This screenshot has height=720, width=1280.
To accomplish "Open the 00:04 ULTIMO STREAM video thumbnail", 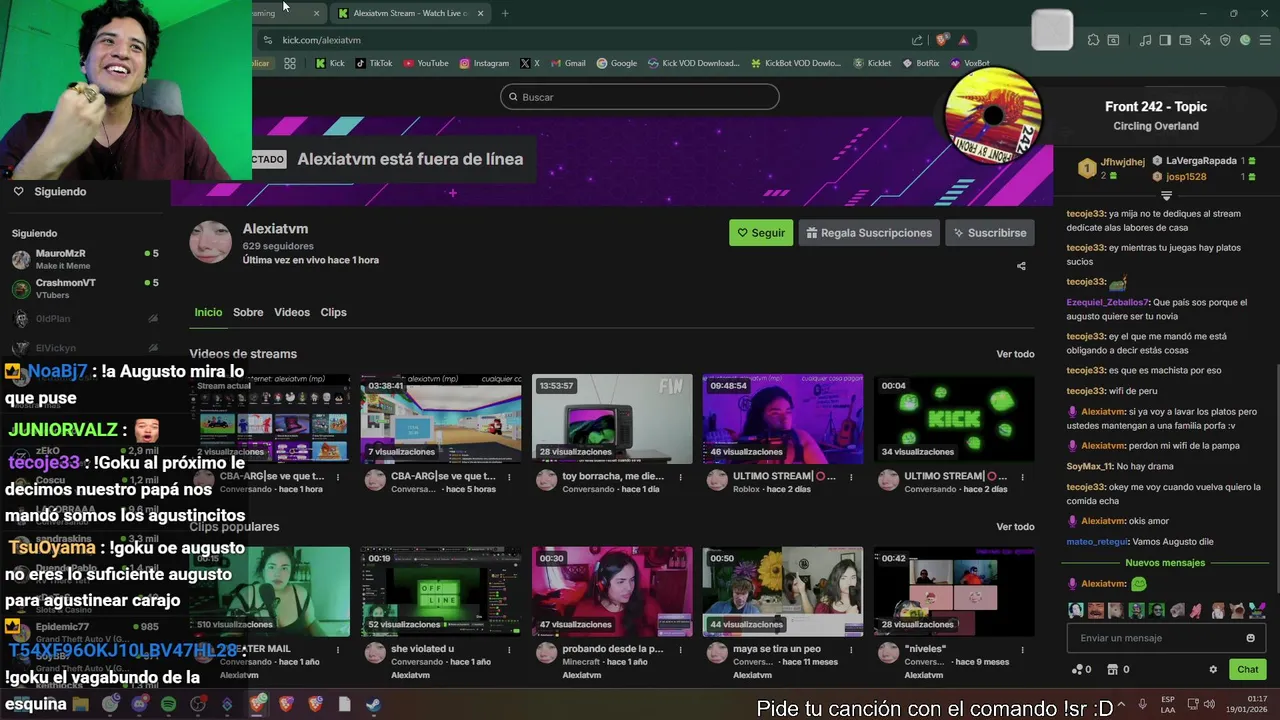I will pos(954,419).
